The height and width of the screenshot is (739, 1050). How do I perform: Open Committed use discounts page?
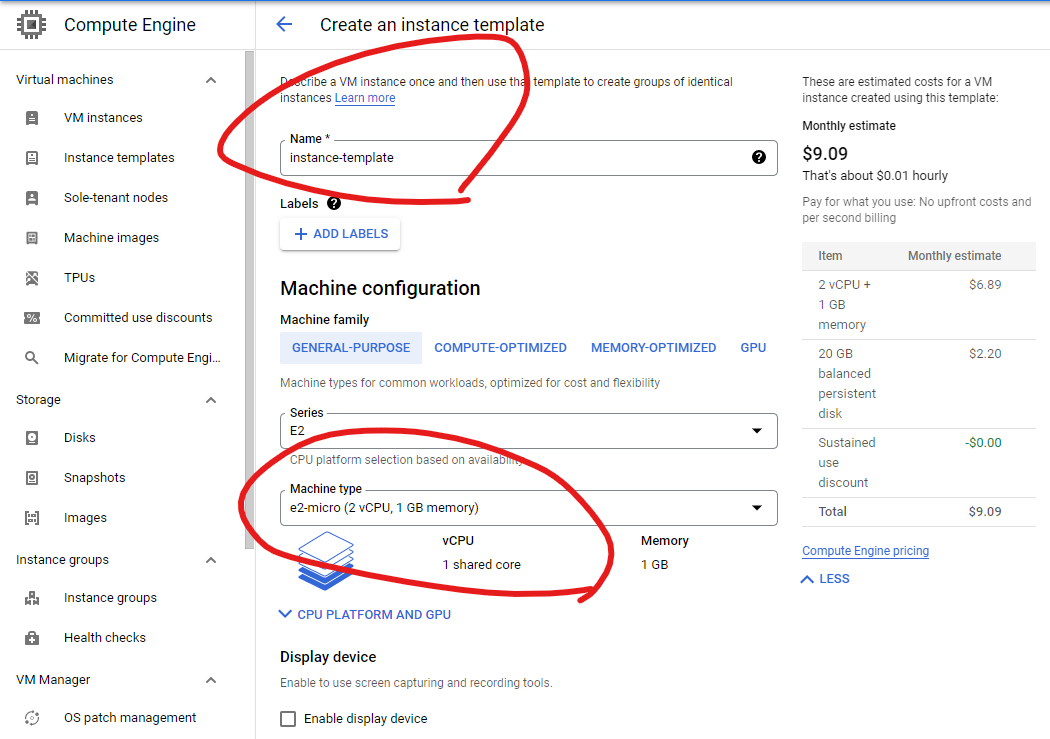tap(138, 318)
